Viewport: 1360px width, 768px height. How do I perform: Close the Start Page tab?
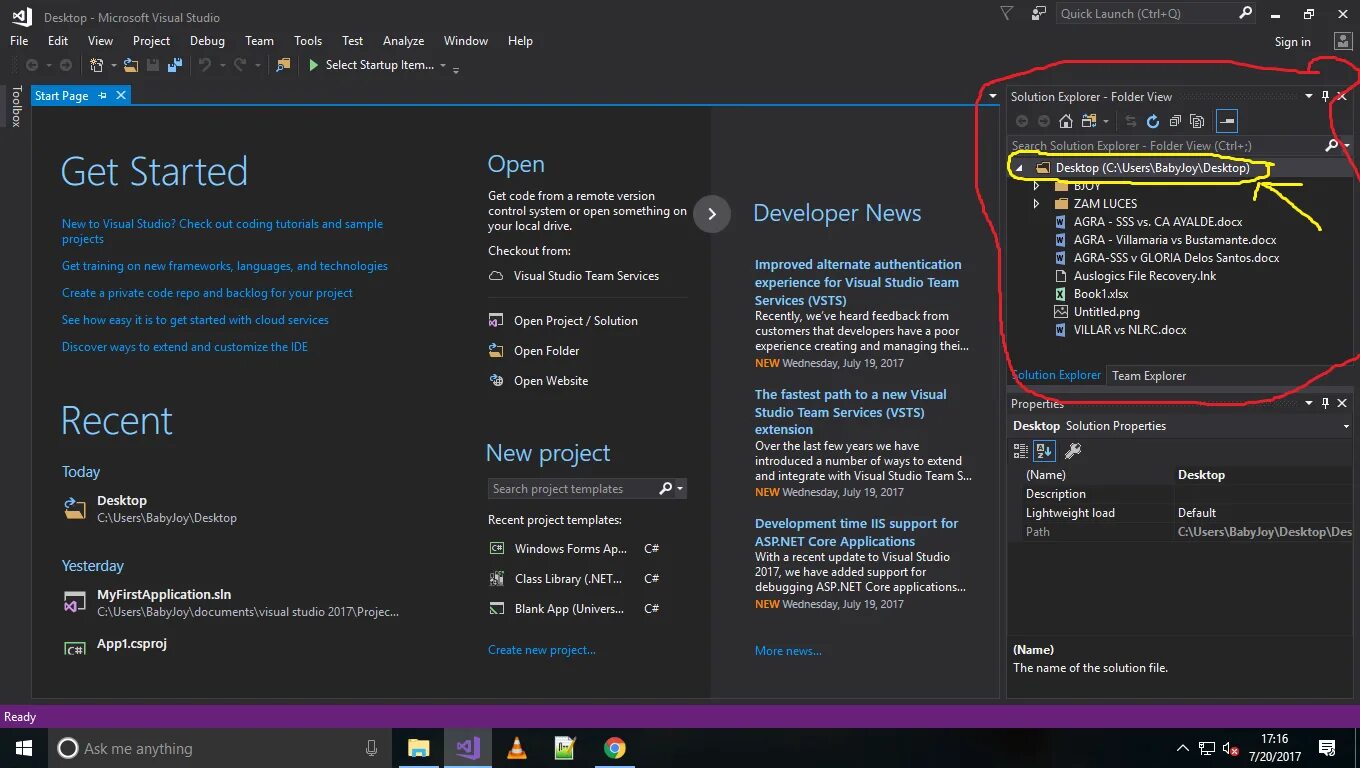[121, 95]
